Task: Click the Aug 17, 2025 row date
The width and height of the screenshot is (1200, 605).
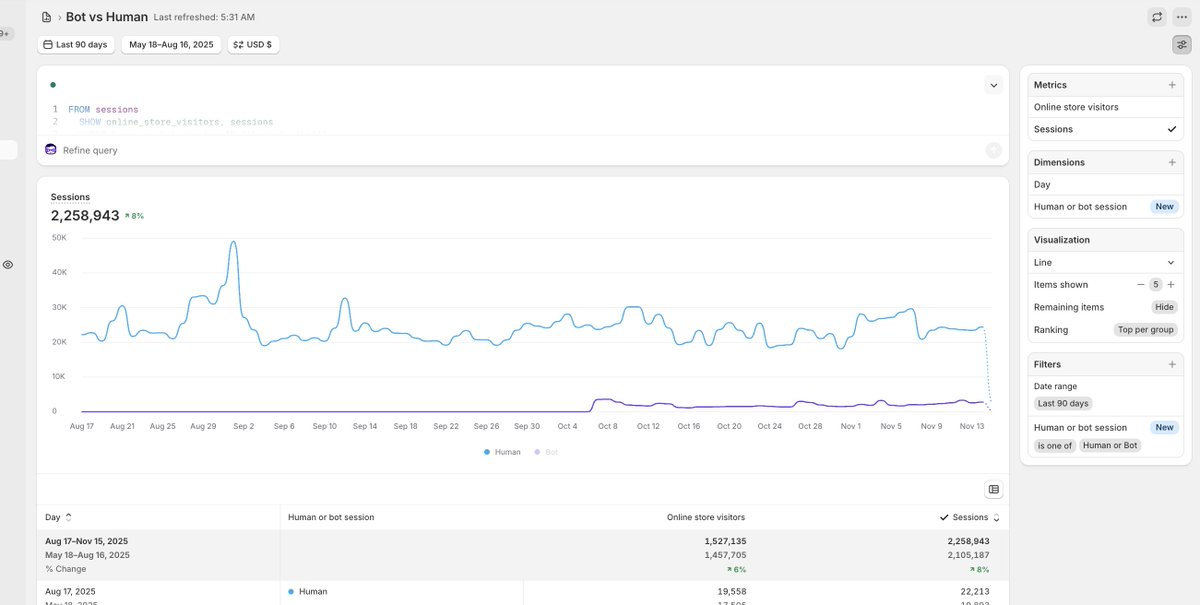Action: click(x=70, y=591)
